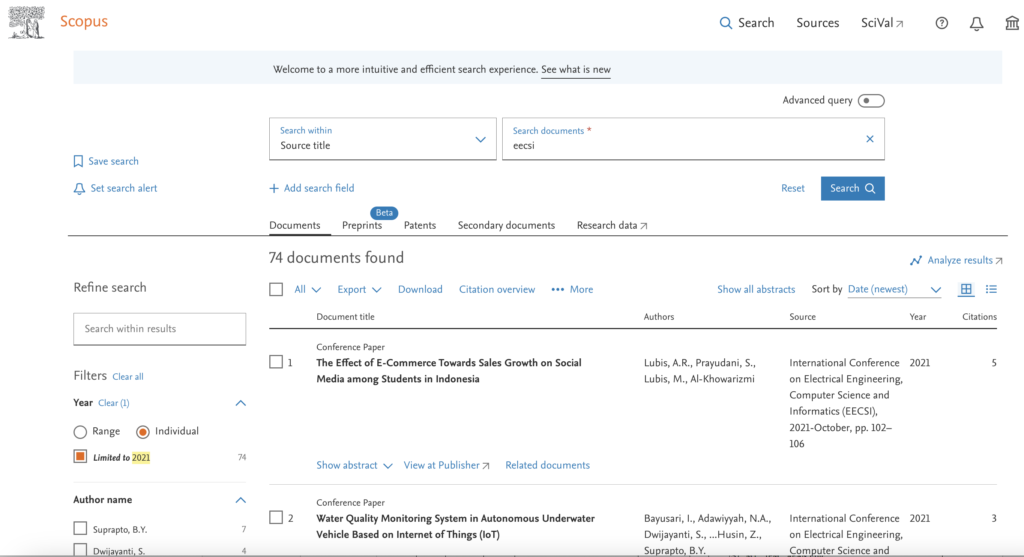
Task: Clear the search documents field with X
Action: tap(869, 139)
